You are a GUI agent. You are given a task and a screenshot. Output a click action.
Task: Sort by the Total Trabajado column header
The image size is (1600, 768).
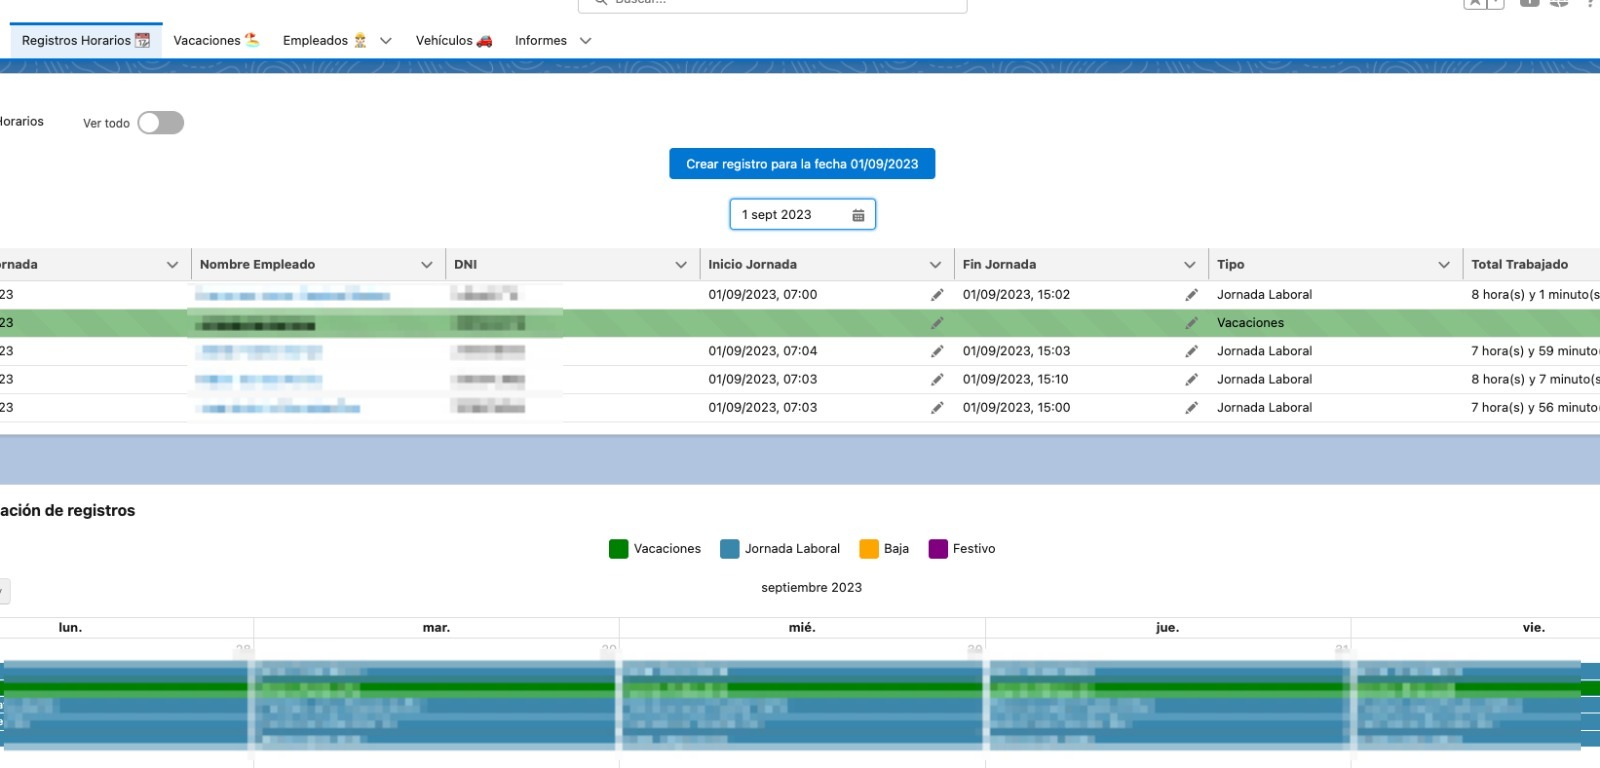[x=1519, y=265]
